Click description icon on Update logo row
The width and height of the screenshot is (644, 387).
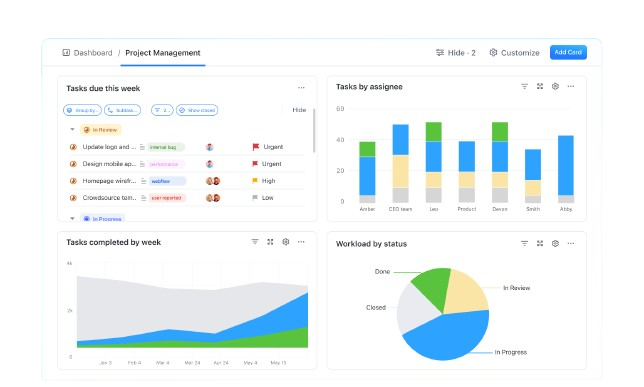coord(143,147)
